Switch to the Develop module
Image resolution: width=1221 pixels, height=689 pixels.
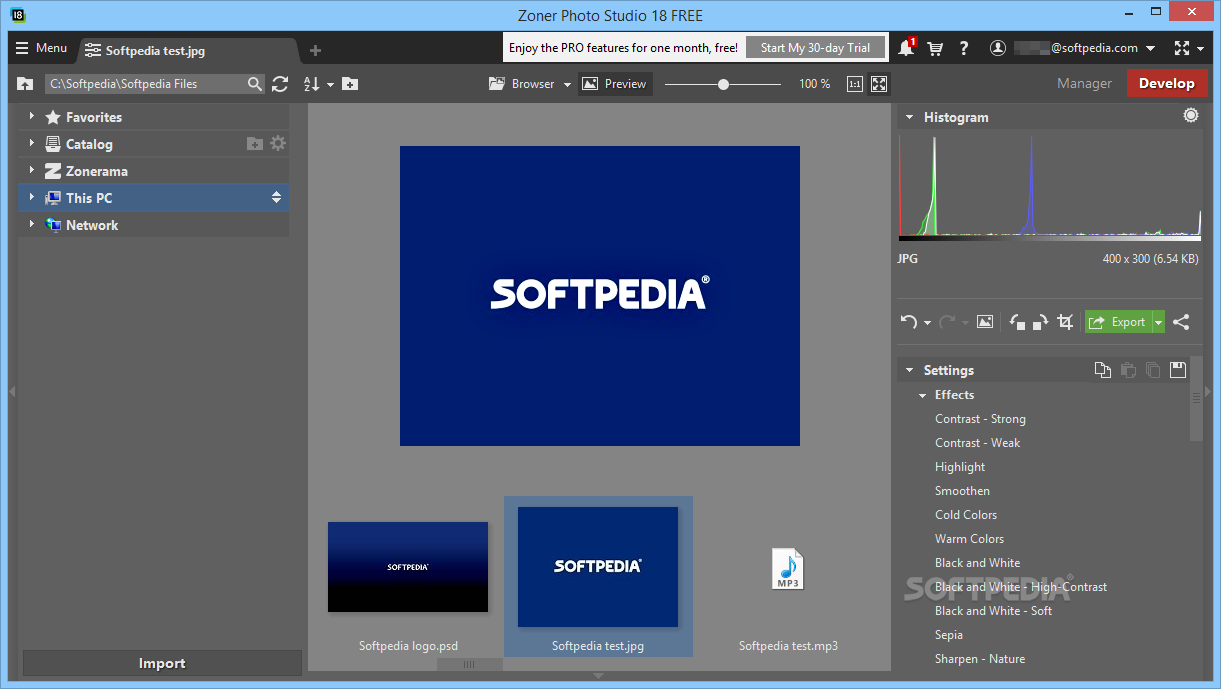(x=1166, y=83)
